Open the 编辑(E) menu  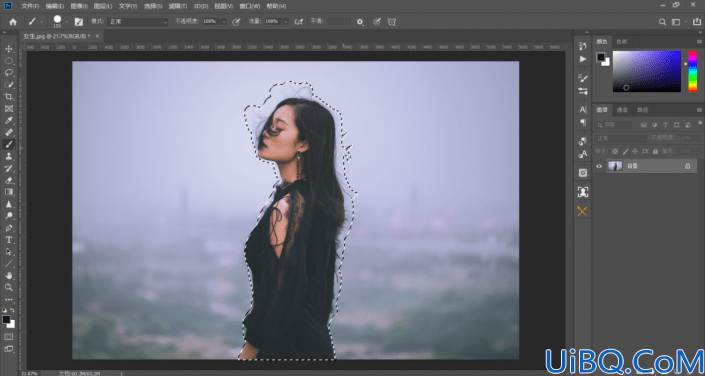tap(54, 6)
